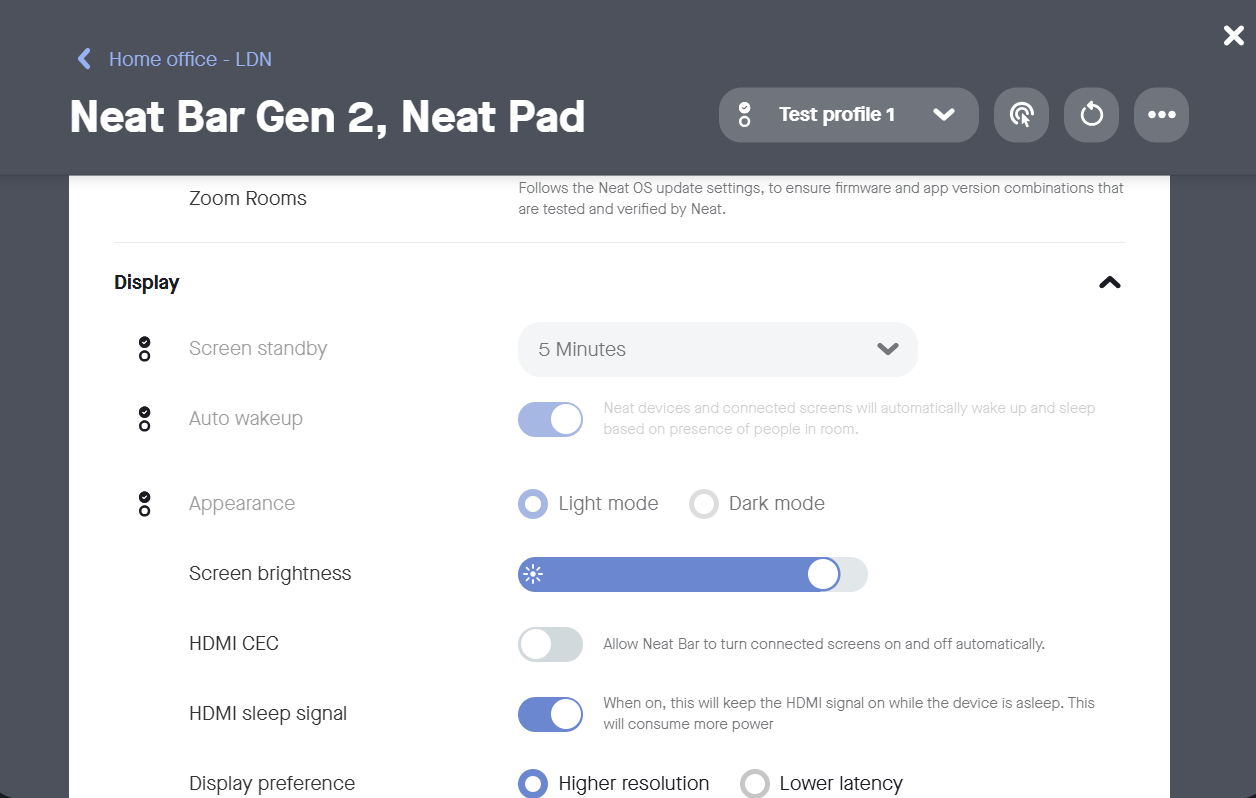Open the Screen standby 5 Minutes dropdown
This screenshot has height=798, width=1256.
[x=717, y=349]
